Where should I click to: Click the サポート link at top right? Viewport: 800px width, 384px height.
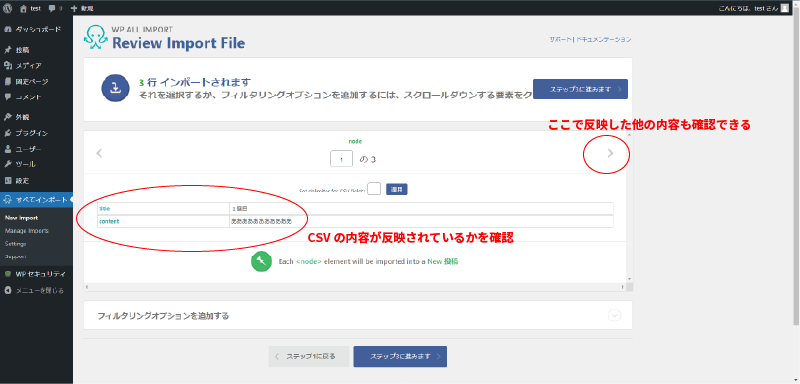(560, 39)
